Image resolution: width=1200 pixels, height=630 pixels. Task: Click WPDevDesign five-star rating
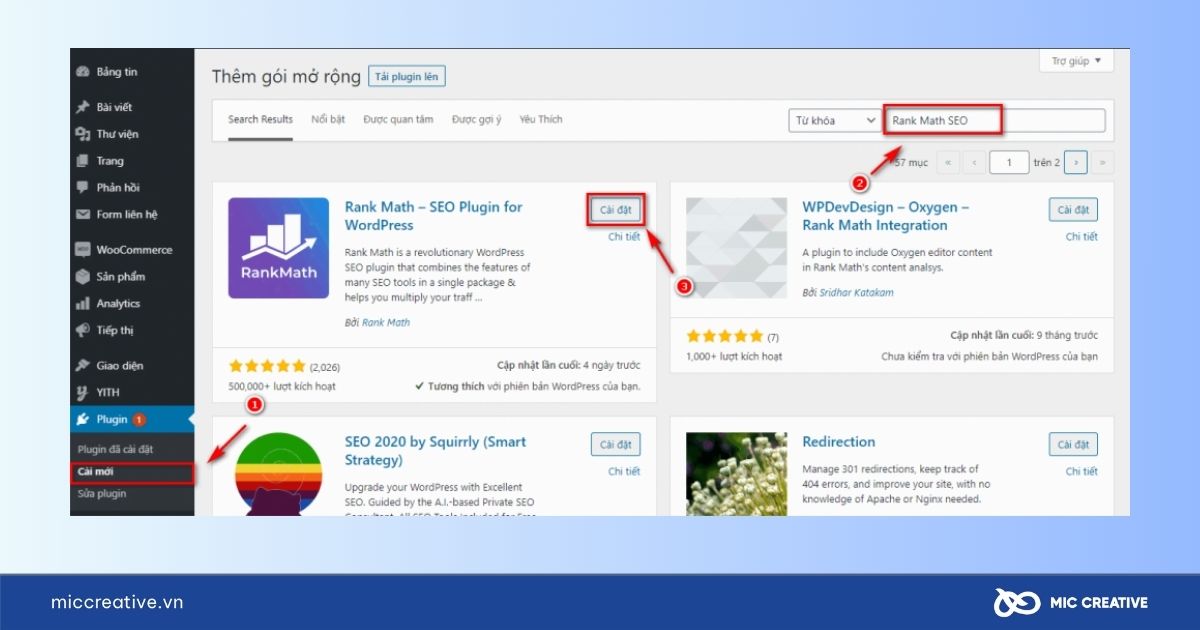pos(725,337)
